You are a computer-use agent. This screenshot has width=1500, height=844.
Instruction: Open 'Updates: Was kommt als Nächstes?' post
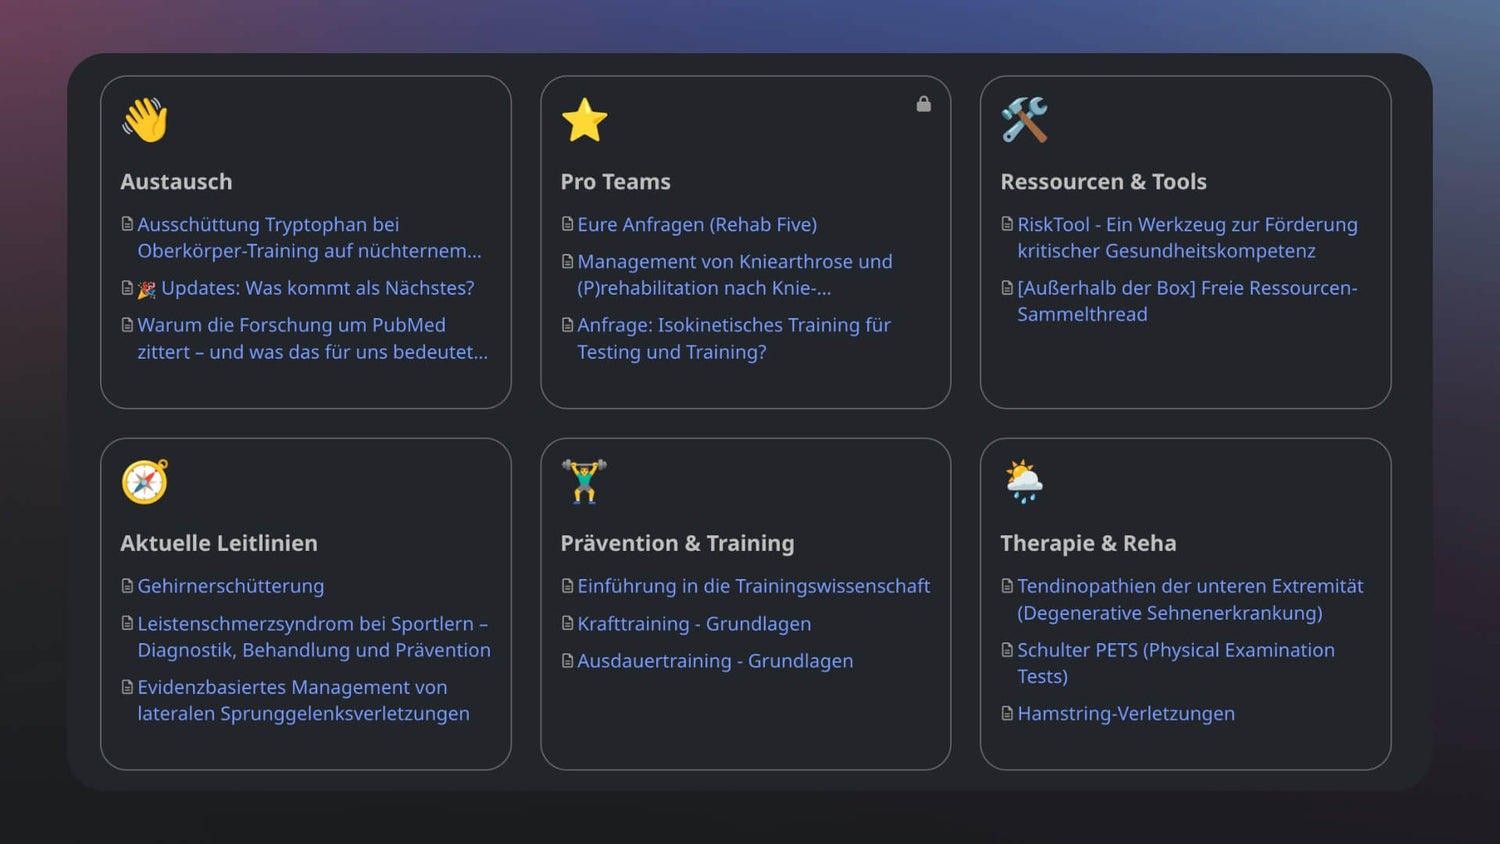click(317, 288)
